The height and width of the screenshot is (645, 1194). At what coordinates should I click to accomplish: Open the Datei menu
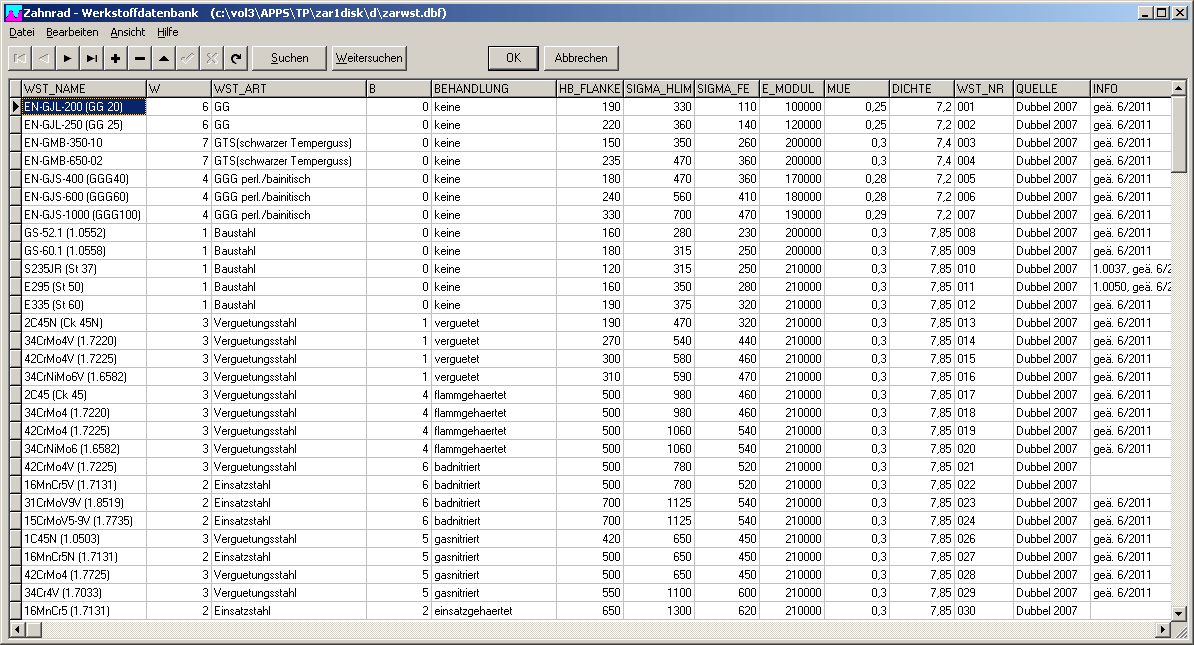coord(21,32)
